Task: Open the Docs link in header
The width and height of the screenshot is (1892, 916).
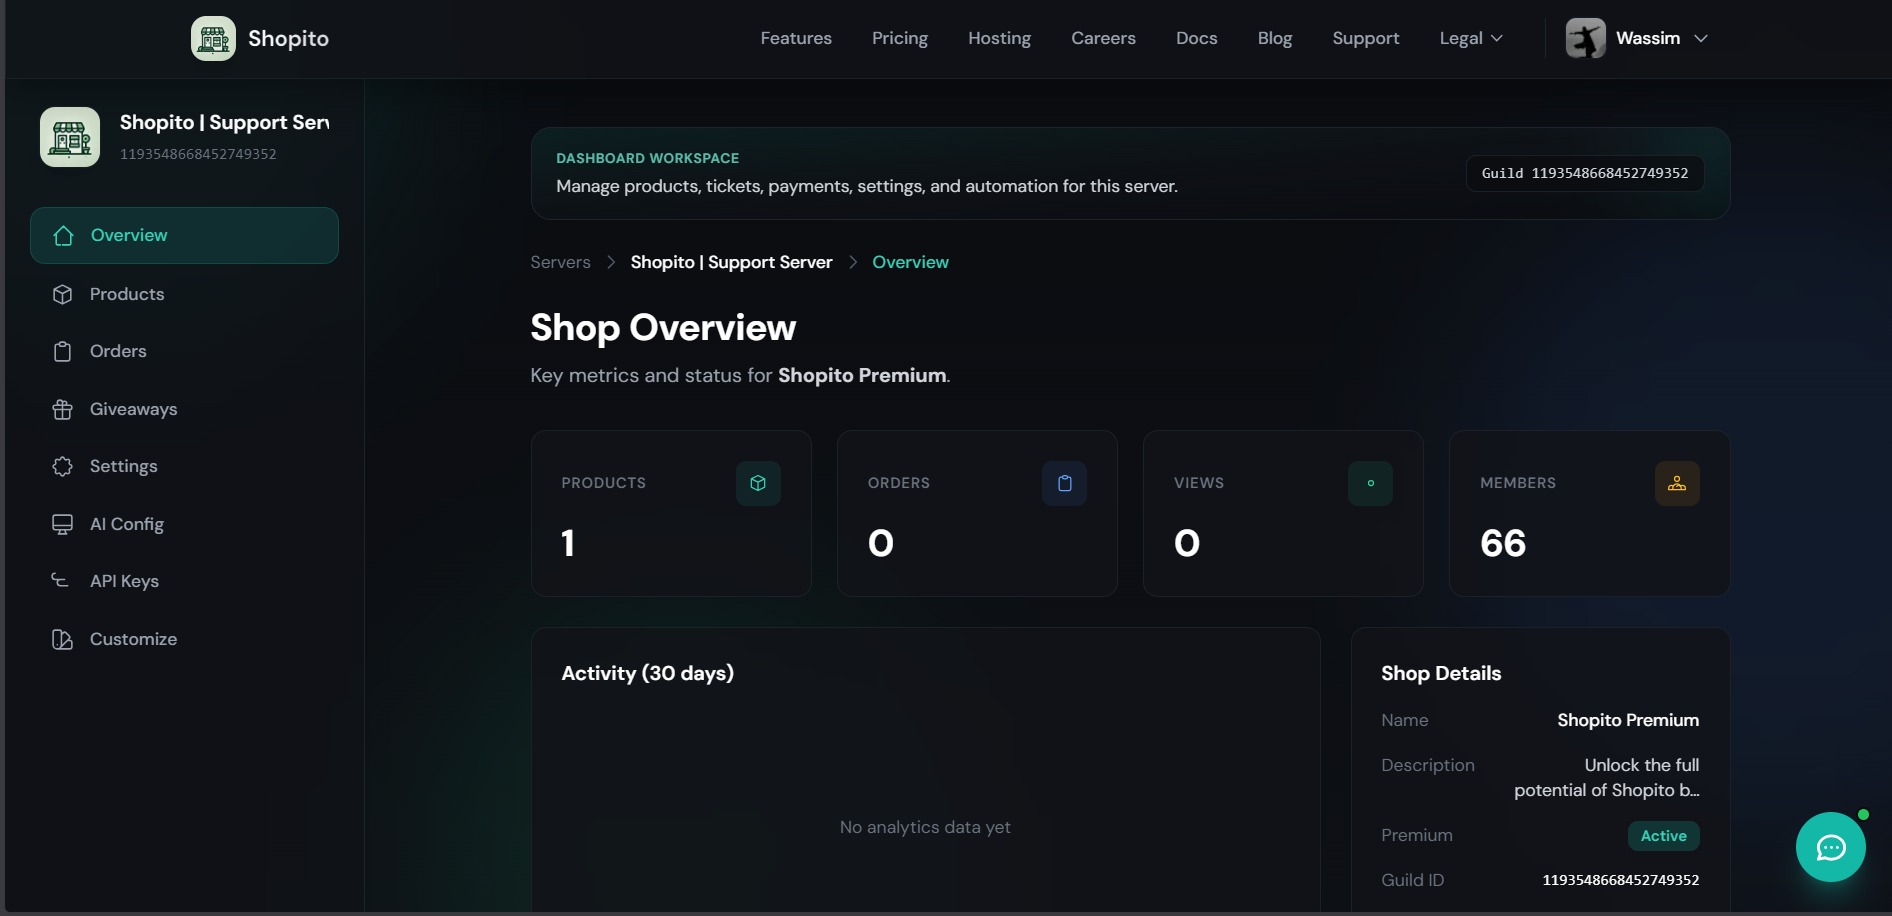Action: click(1196, 38)
